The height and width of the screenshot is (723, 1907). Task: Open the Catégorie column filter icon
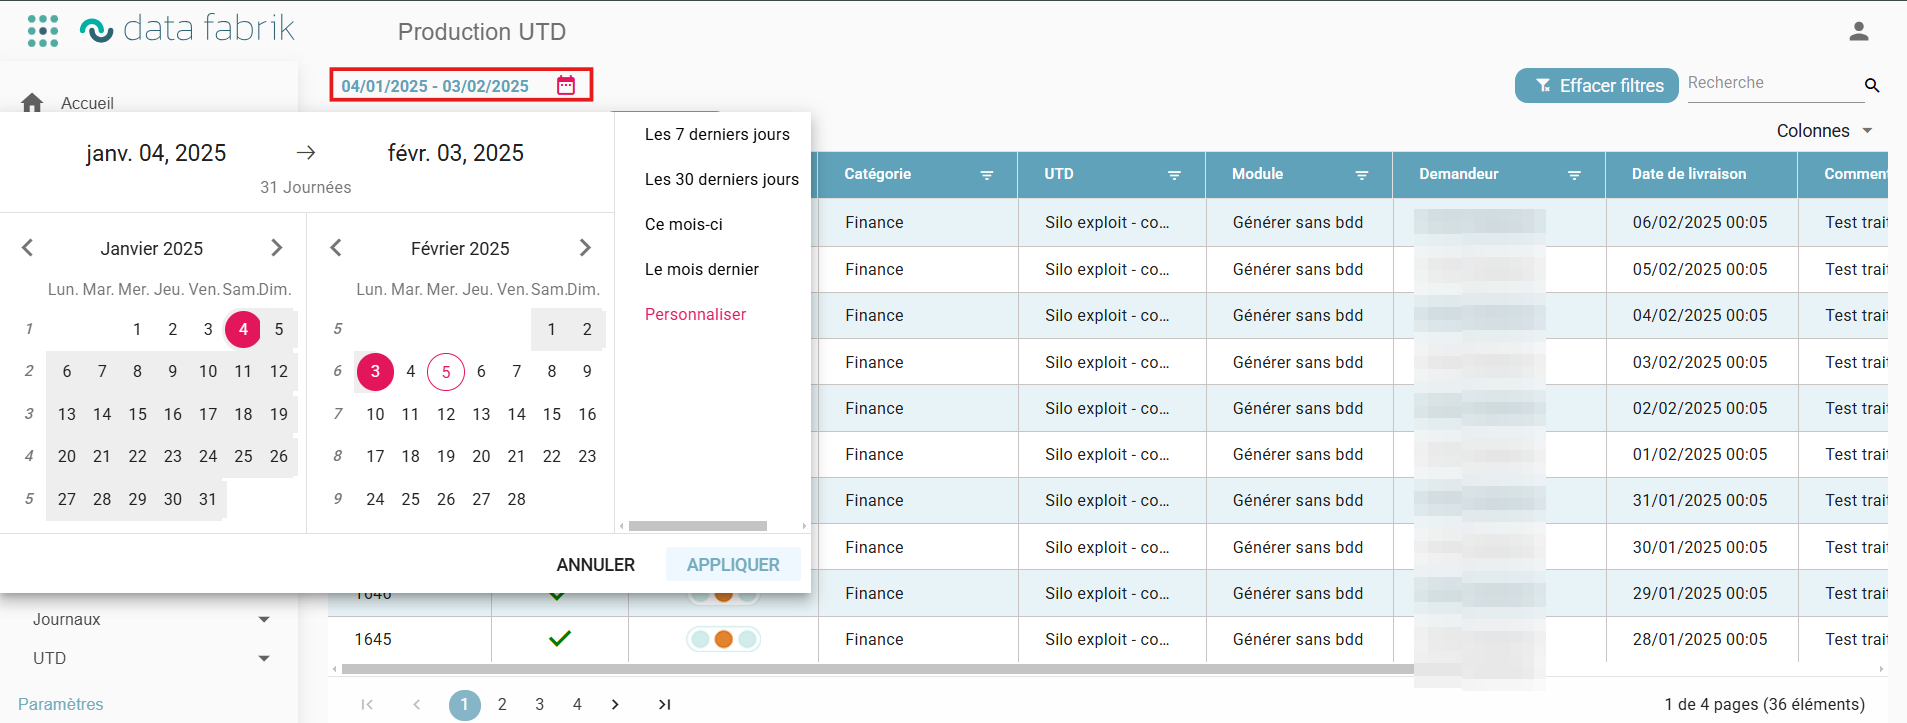pos(987,175)
